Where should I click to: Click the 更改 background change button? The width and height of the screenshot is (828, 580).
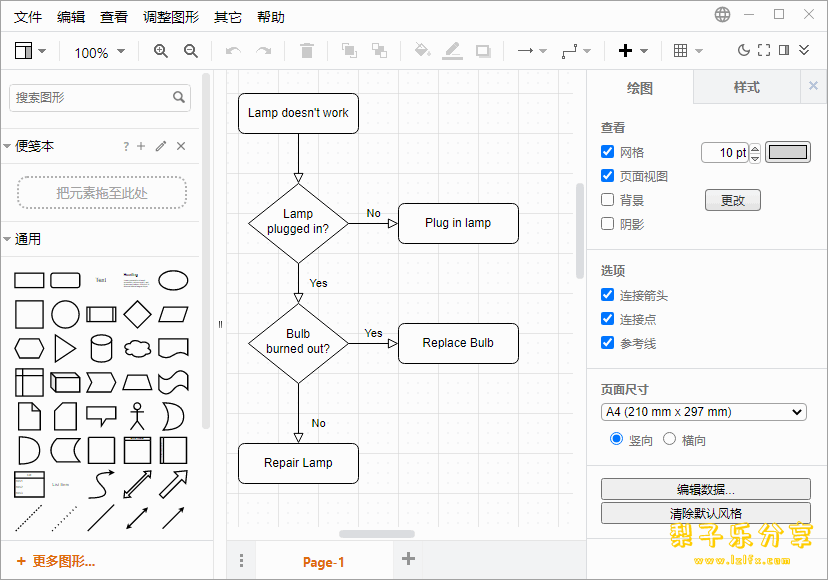[x=732, y=200]
